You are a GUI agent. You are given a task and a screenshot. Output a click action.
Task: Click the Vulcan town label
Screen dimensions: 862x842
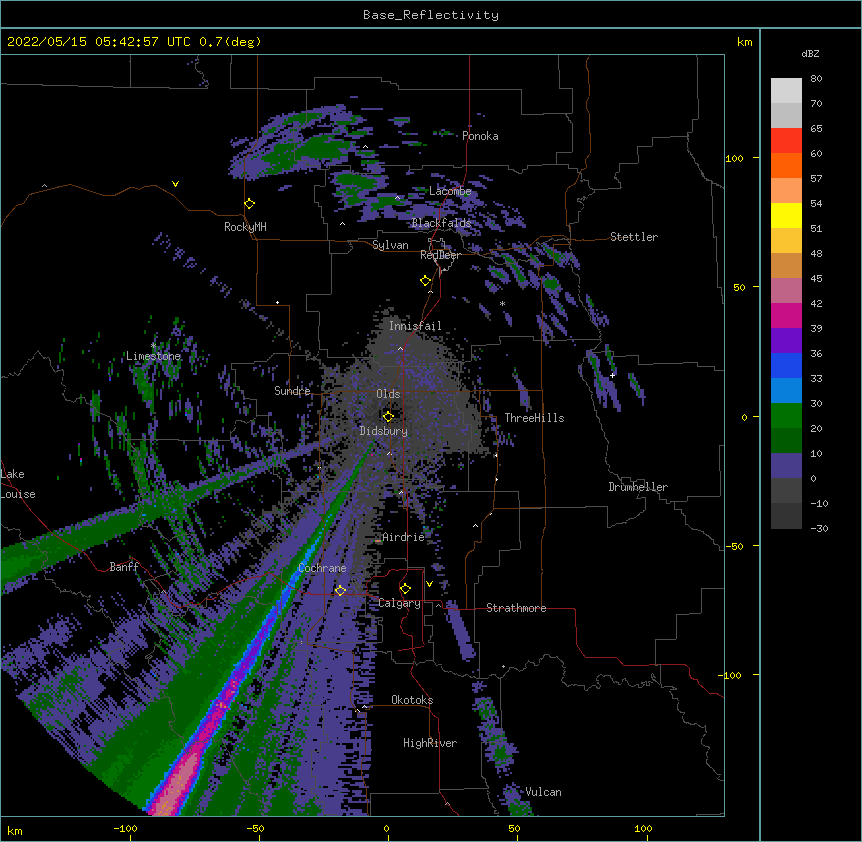click(543, 792)
